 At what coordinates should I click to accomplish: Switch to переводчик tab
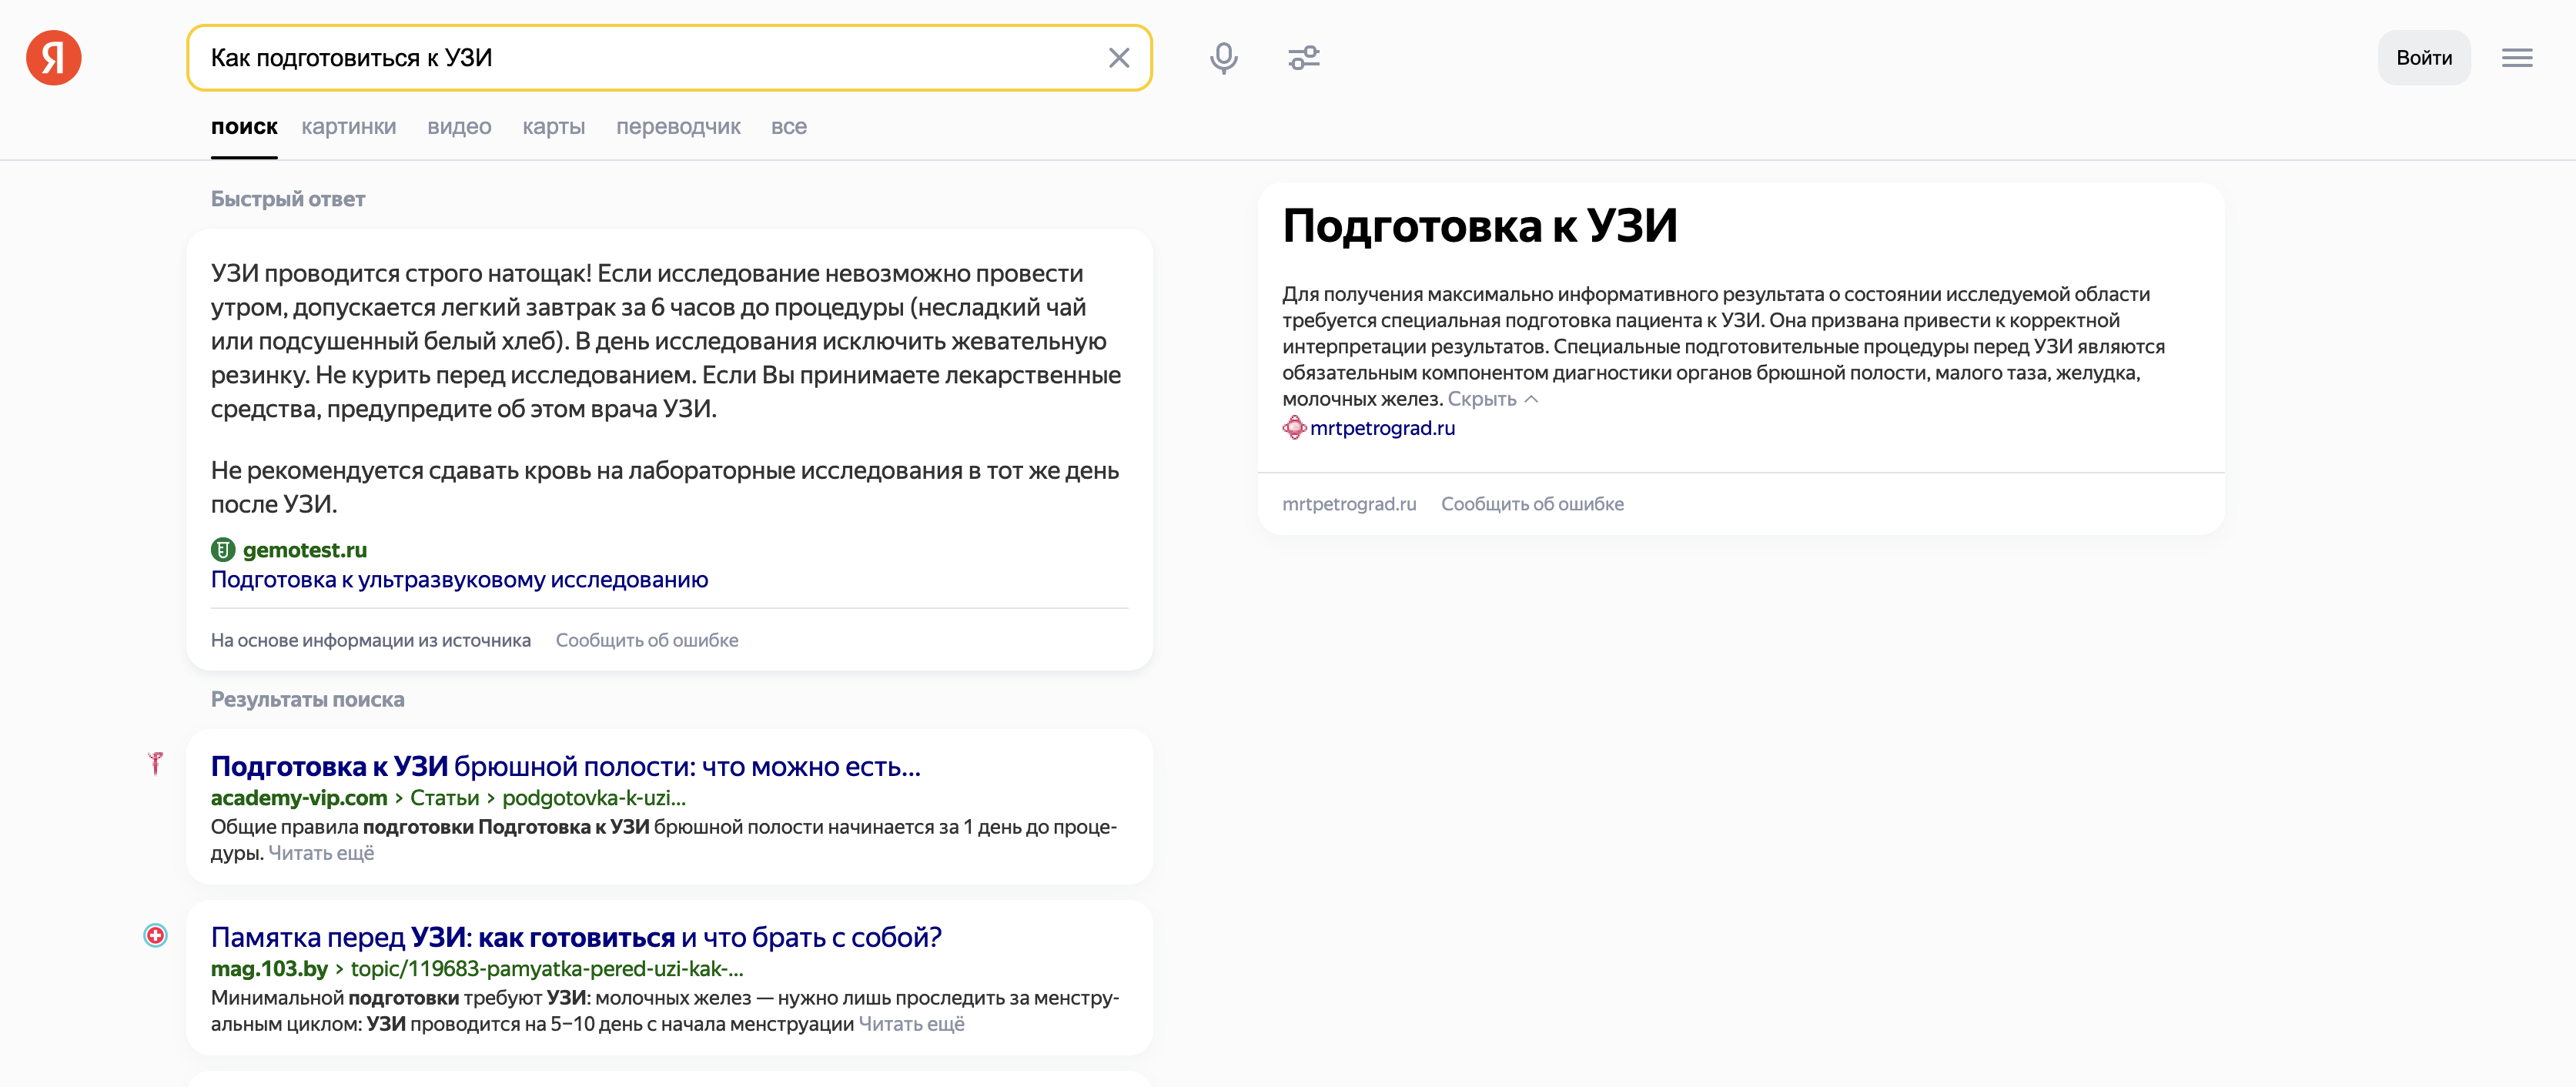point(679,126)
